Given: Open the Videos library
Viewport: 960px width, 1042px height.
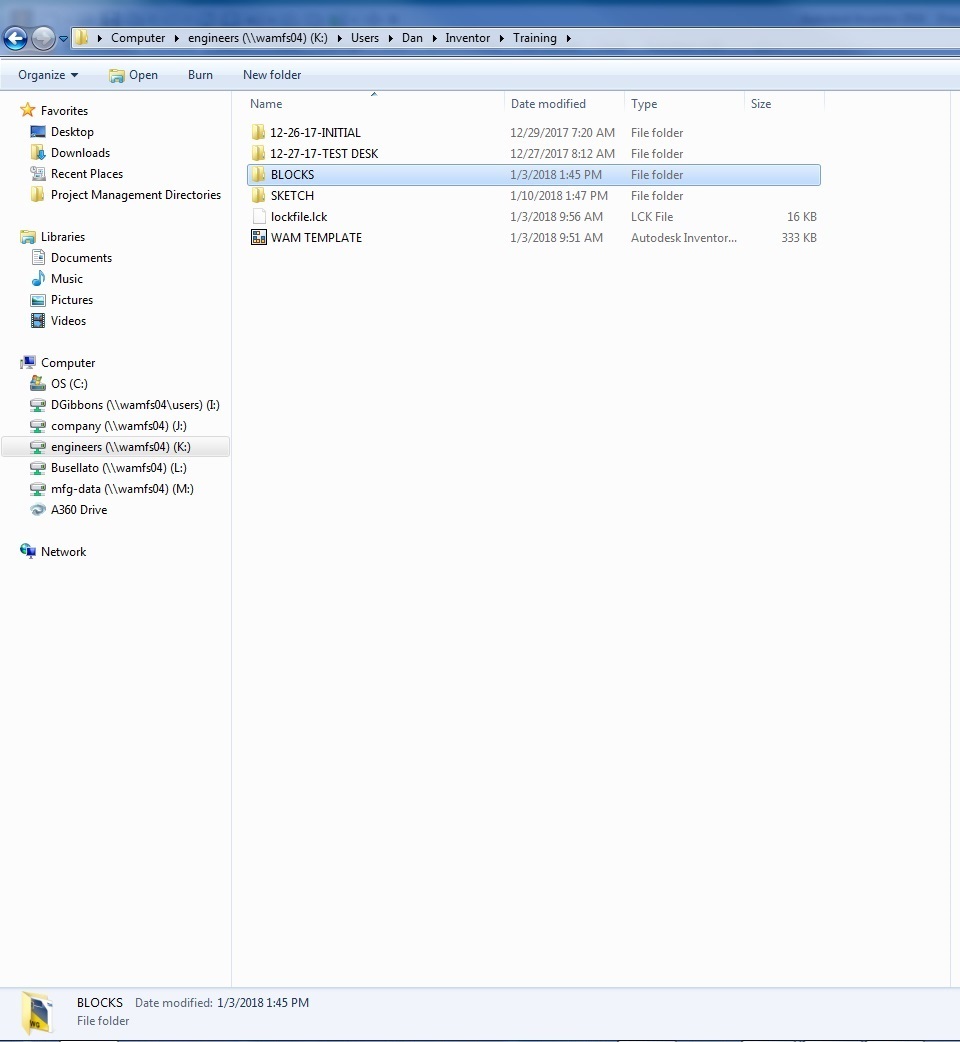Looking at the screenshot, I should [x=69, y=320].
